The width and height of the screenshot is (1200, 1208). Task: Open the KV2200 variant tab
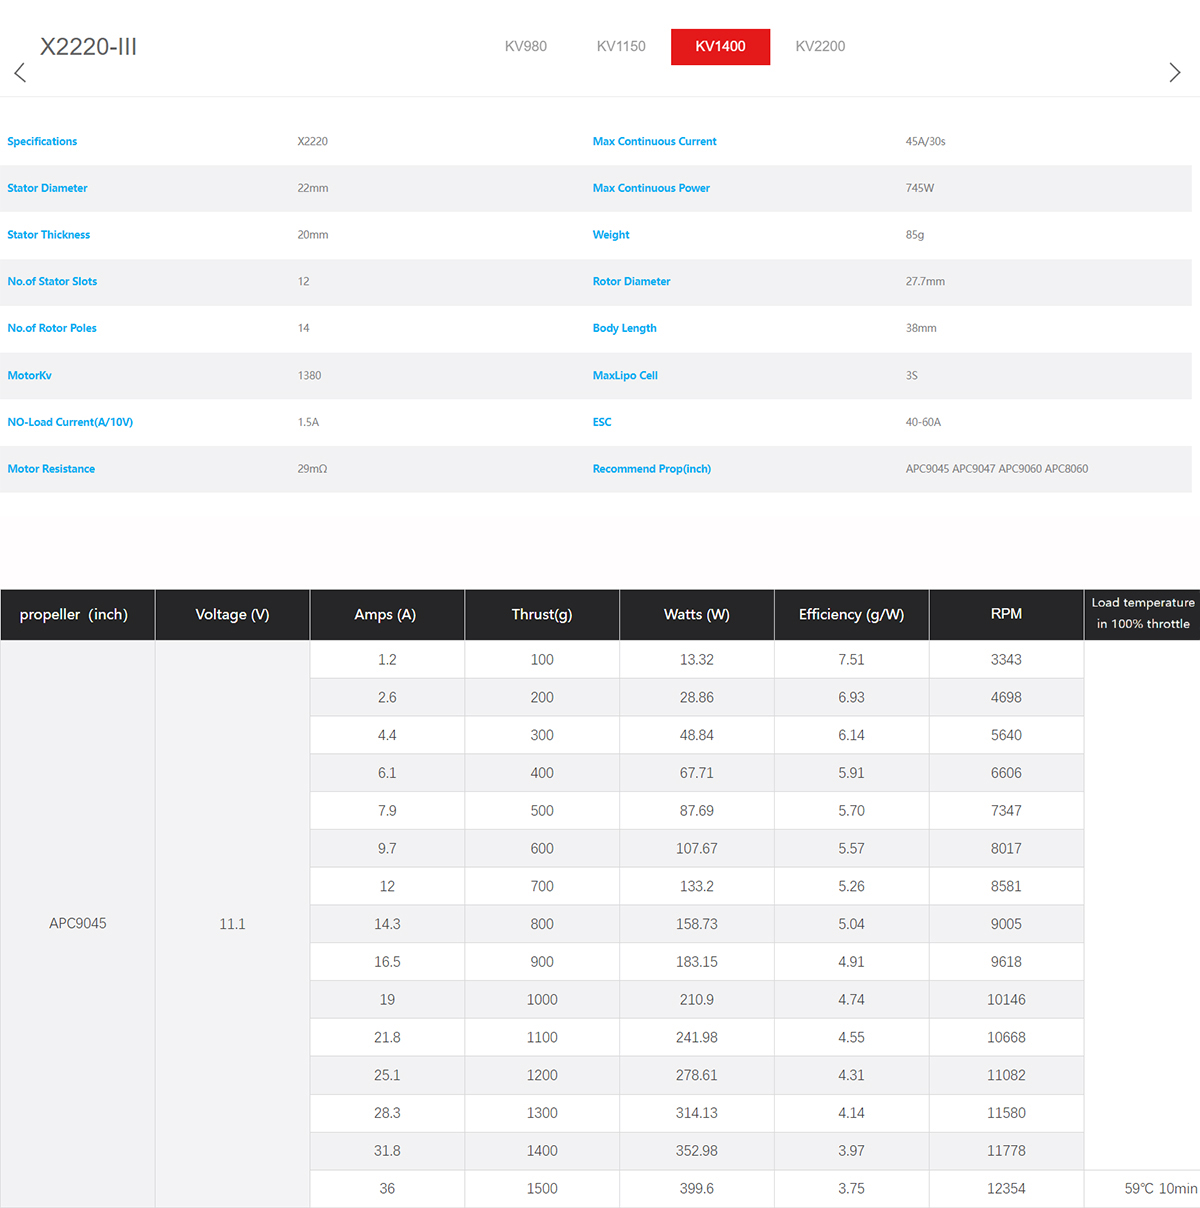click(x=820, y=46)
